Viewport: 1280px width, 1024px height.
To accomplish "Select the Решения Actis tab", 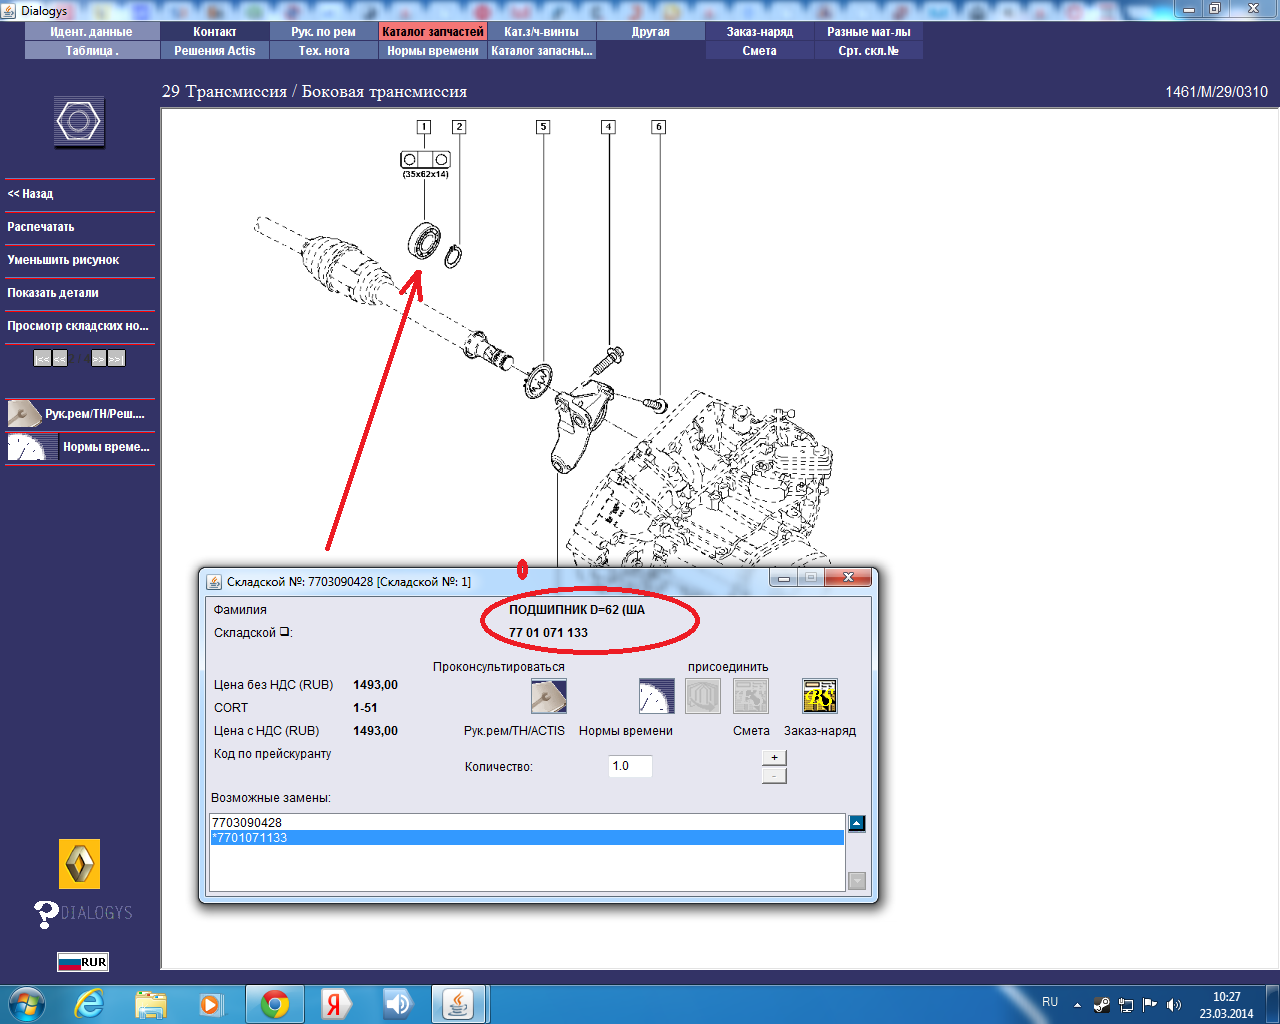I will [x=215, y=51].
